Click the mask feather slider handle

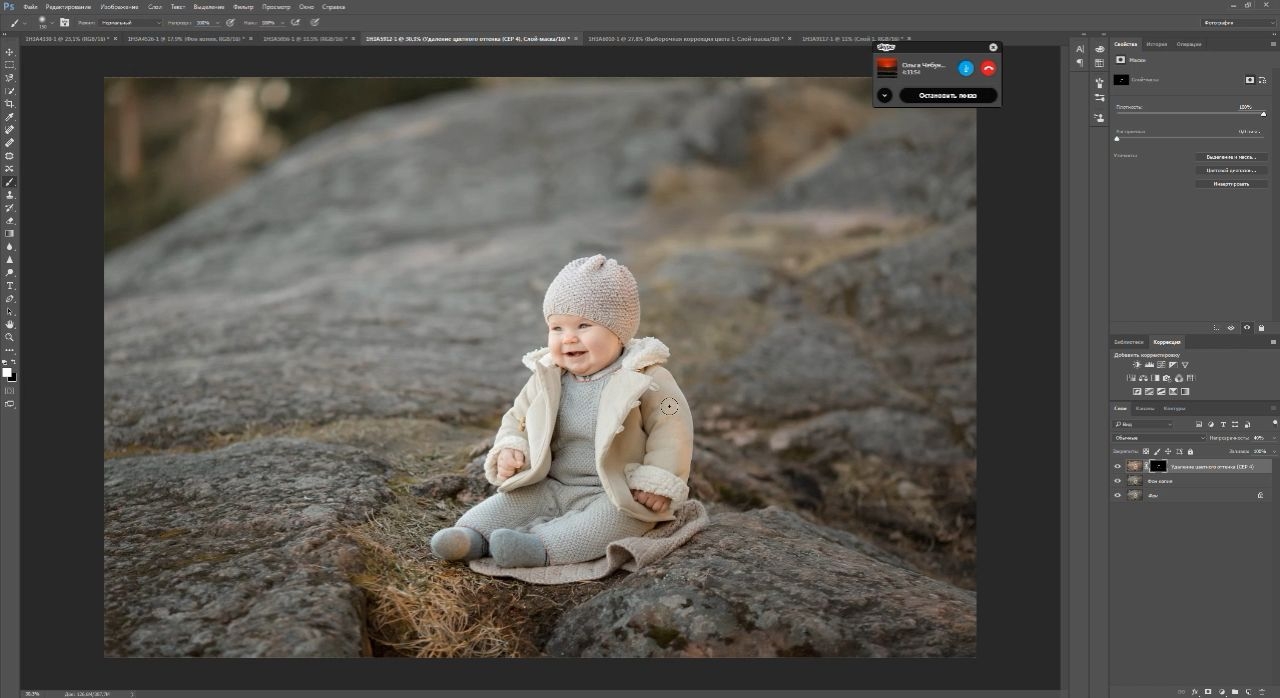tap(1117, 138)
